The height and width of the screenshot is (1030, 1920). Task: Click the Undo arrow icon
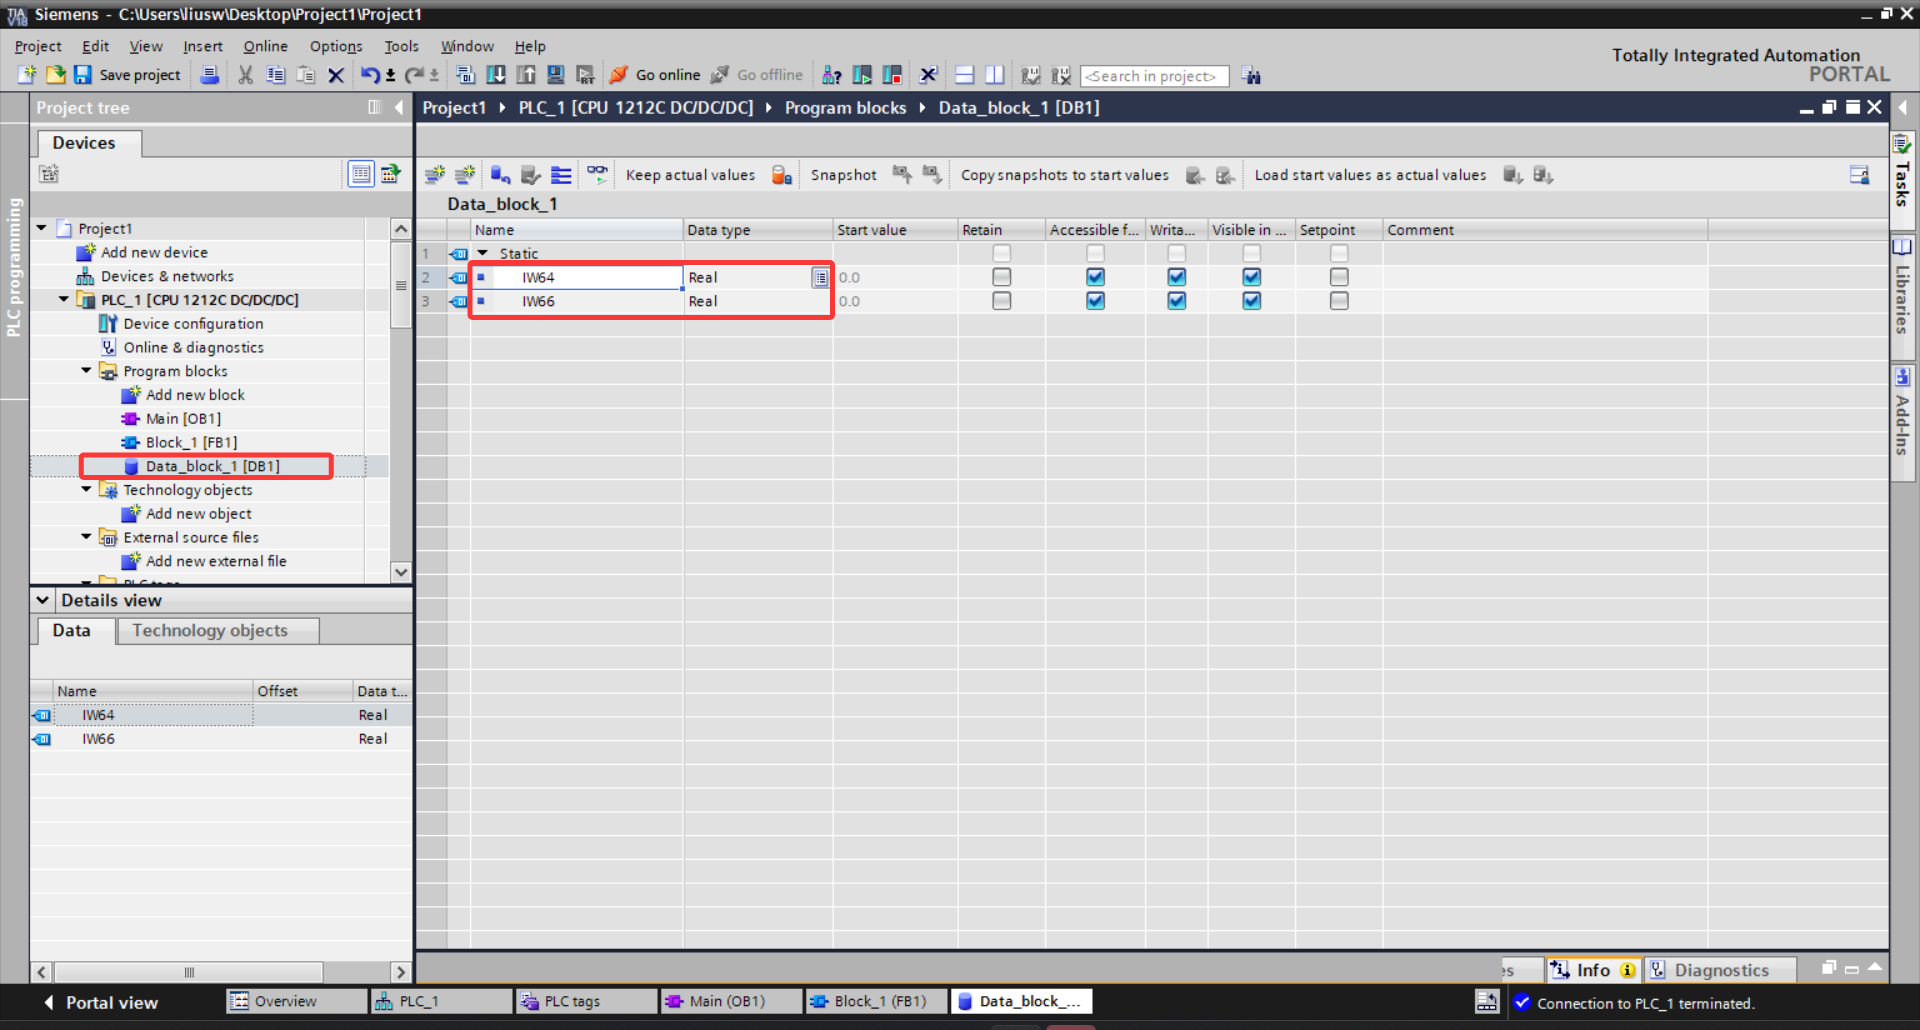click(x=370, y=75)
